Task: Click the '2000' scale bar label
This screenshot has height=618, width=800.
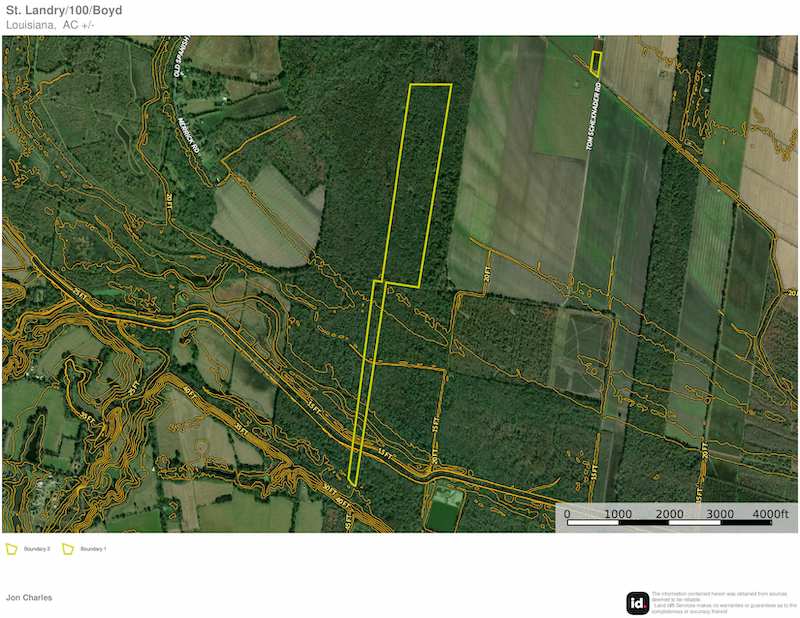Action: pyautogui.click(x=668, y=513)
